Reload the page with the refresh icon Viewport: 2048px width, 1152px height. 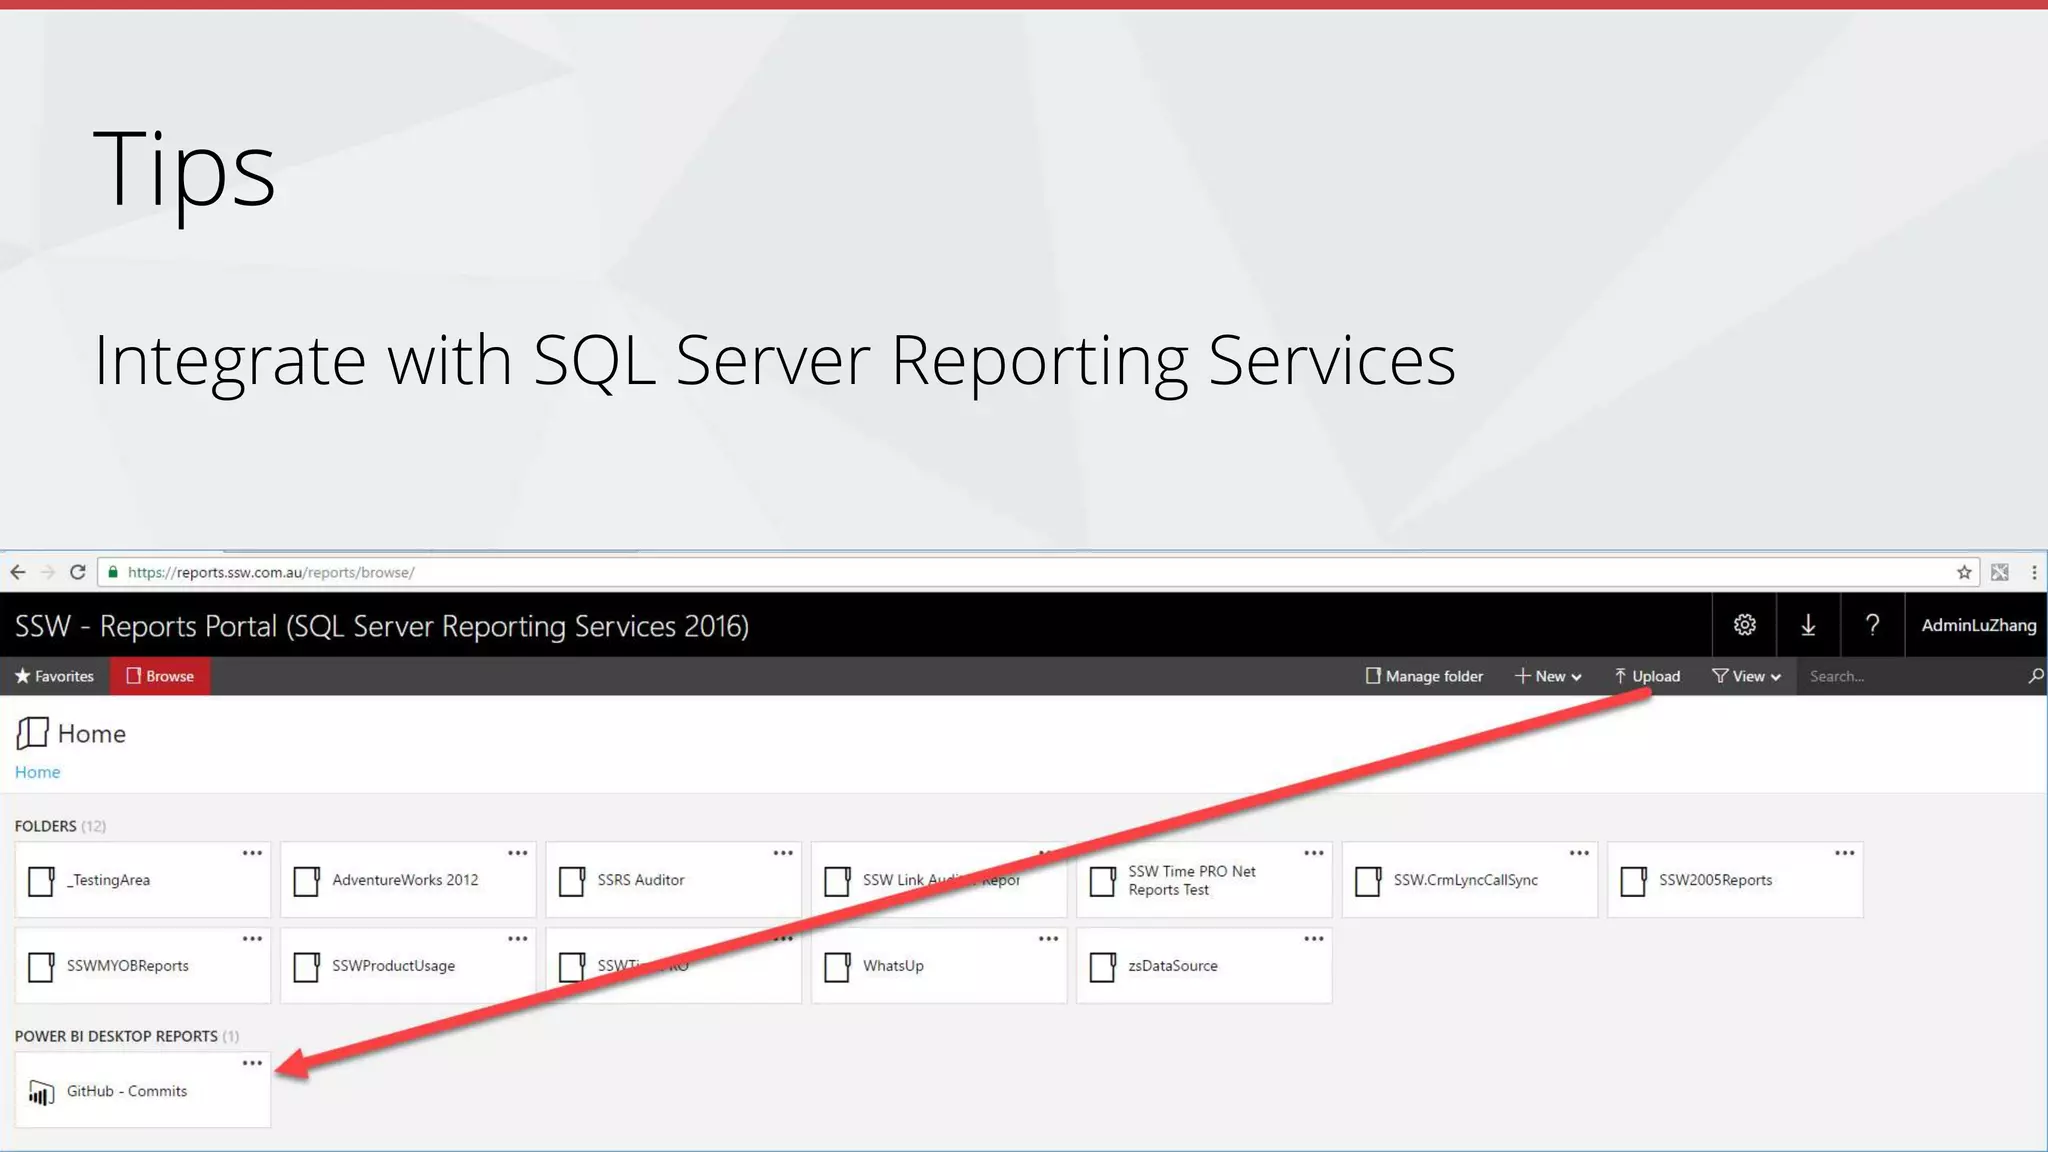[x=77, y=572]
